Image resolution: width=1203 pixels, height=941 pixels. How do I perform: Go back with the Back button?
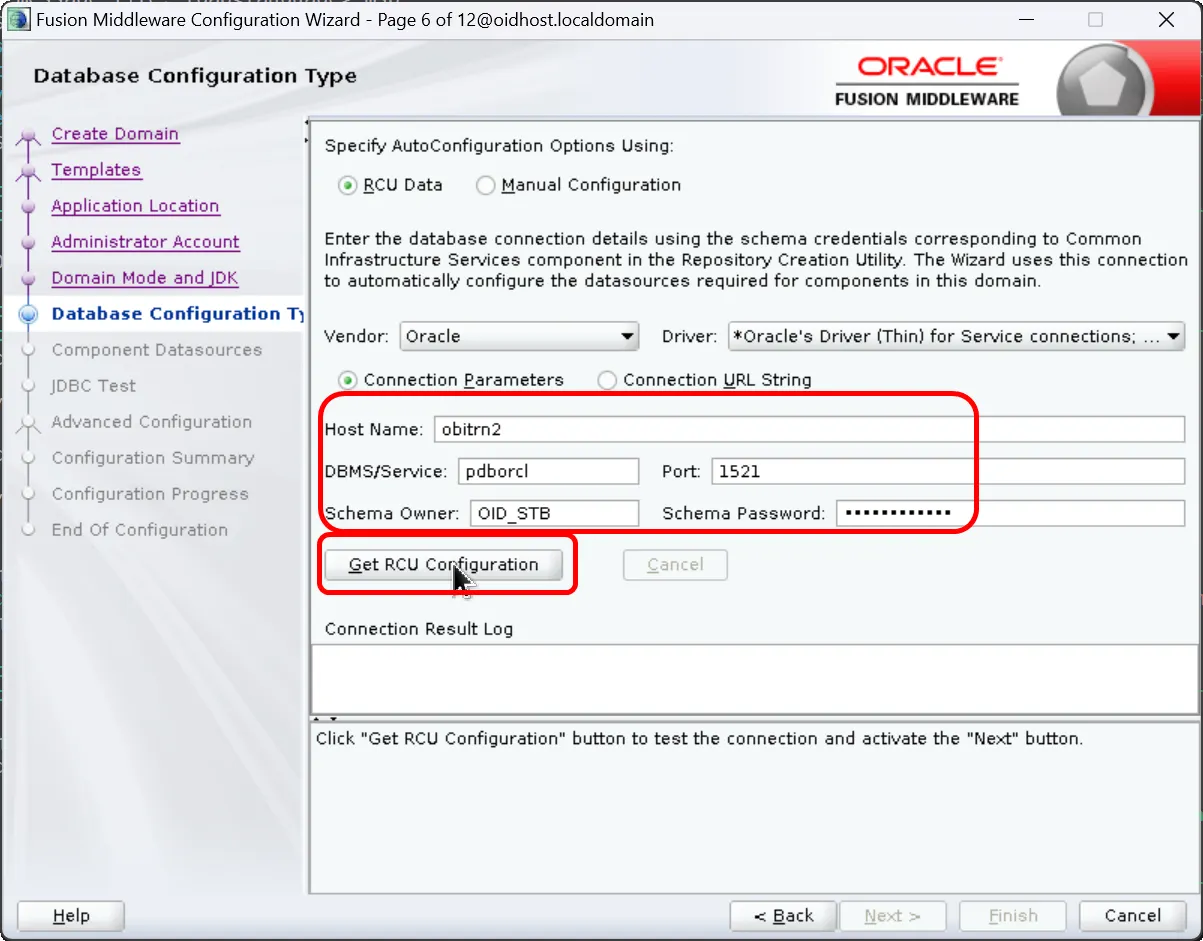pyautogui.click(x=783, y=916)
